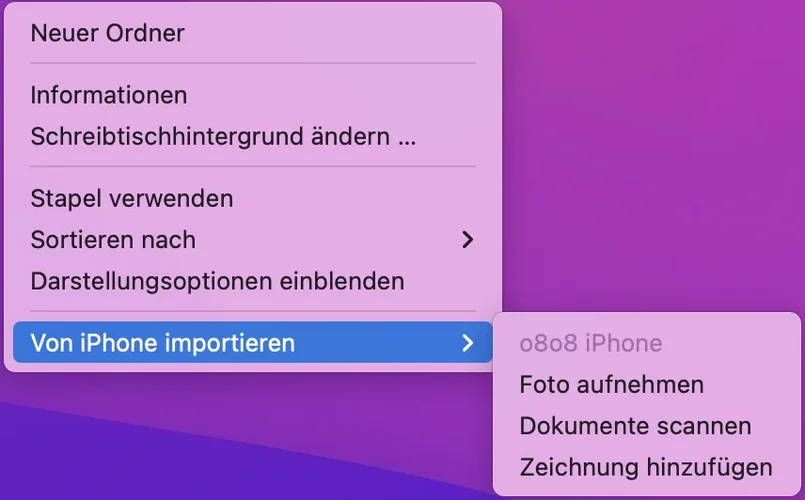Screen dimensions: 805x500
Task: Open Informationen for the desktop
Action: coord(253,95)
